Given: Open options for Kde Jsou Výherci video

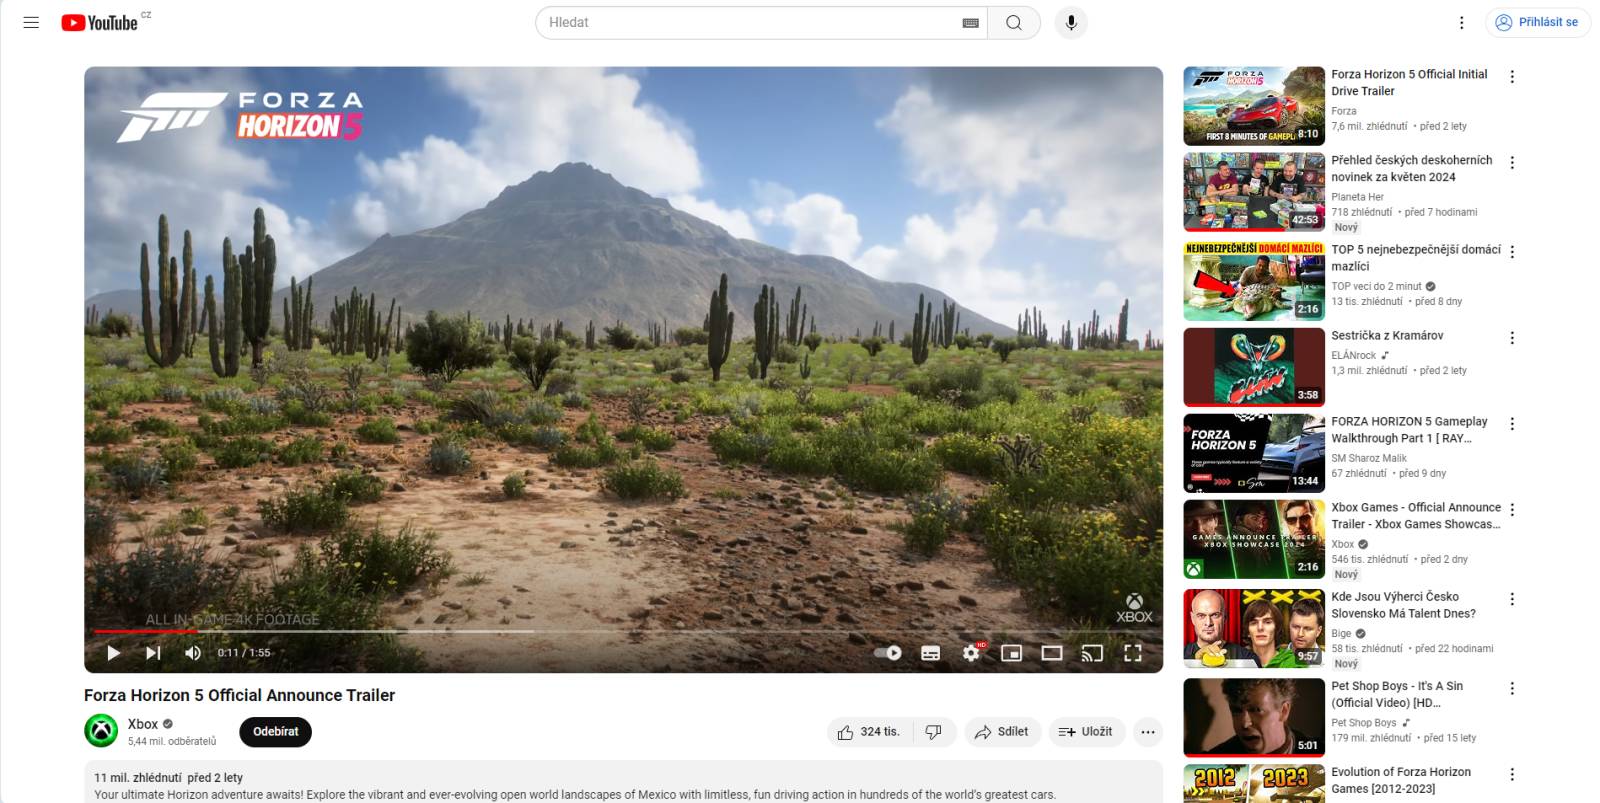Looking at the screenshot, I should tap(1512, 599).
